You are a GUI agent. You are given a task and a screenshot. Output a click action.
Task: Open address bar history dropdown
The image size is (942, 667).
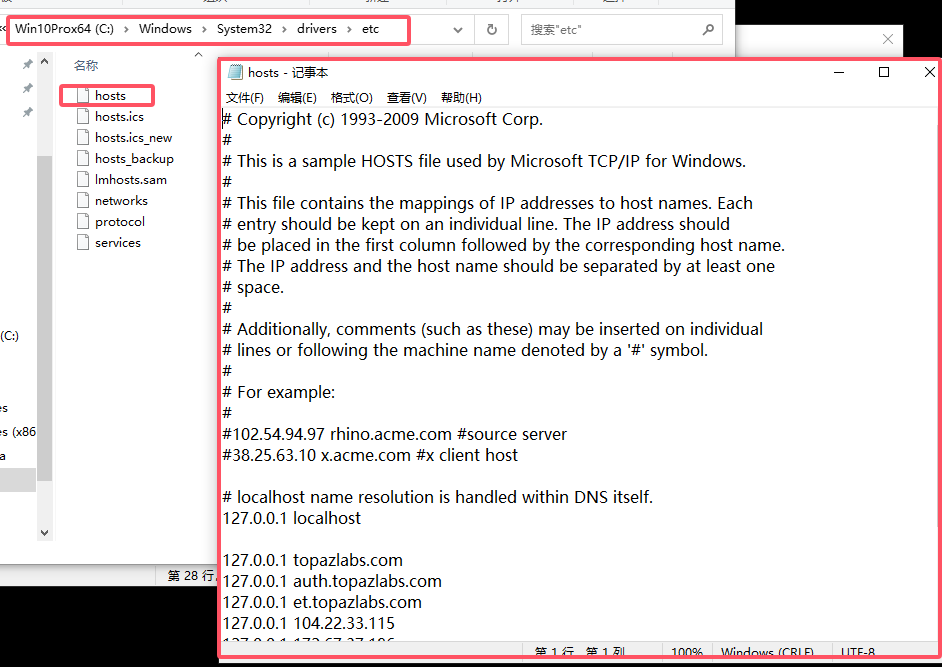pos(458,29)
